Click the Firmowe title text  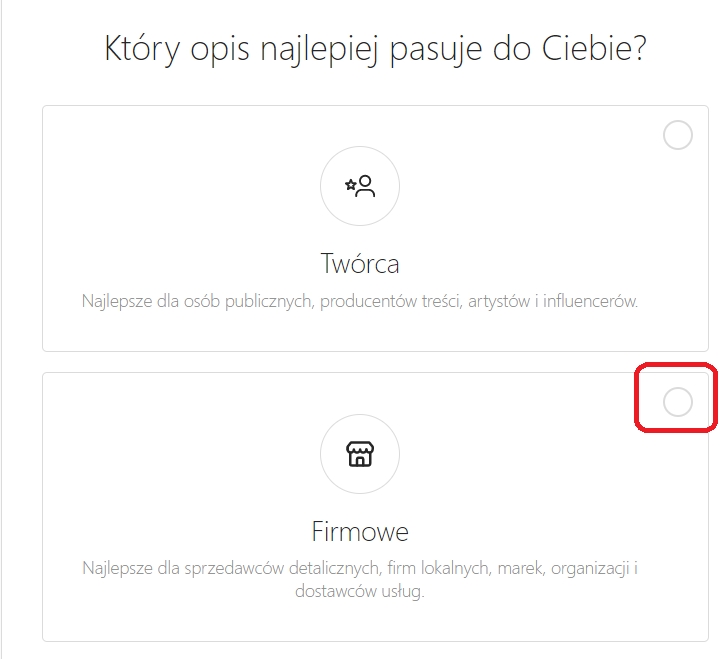coord(360,530)
